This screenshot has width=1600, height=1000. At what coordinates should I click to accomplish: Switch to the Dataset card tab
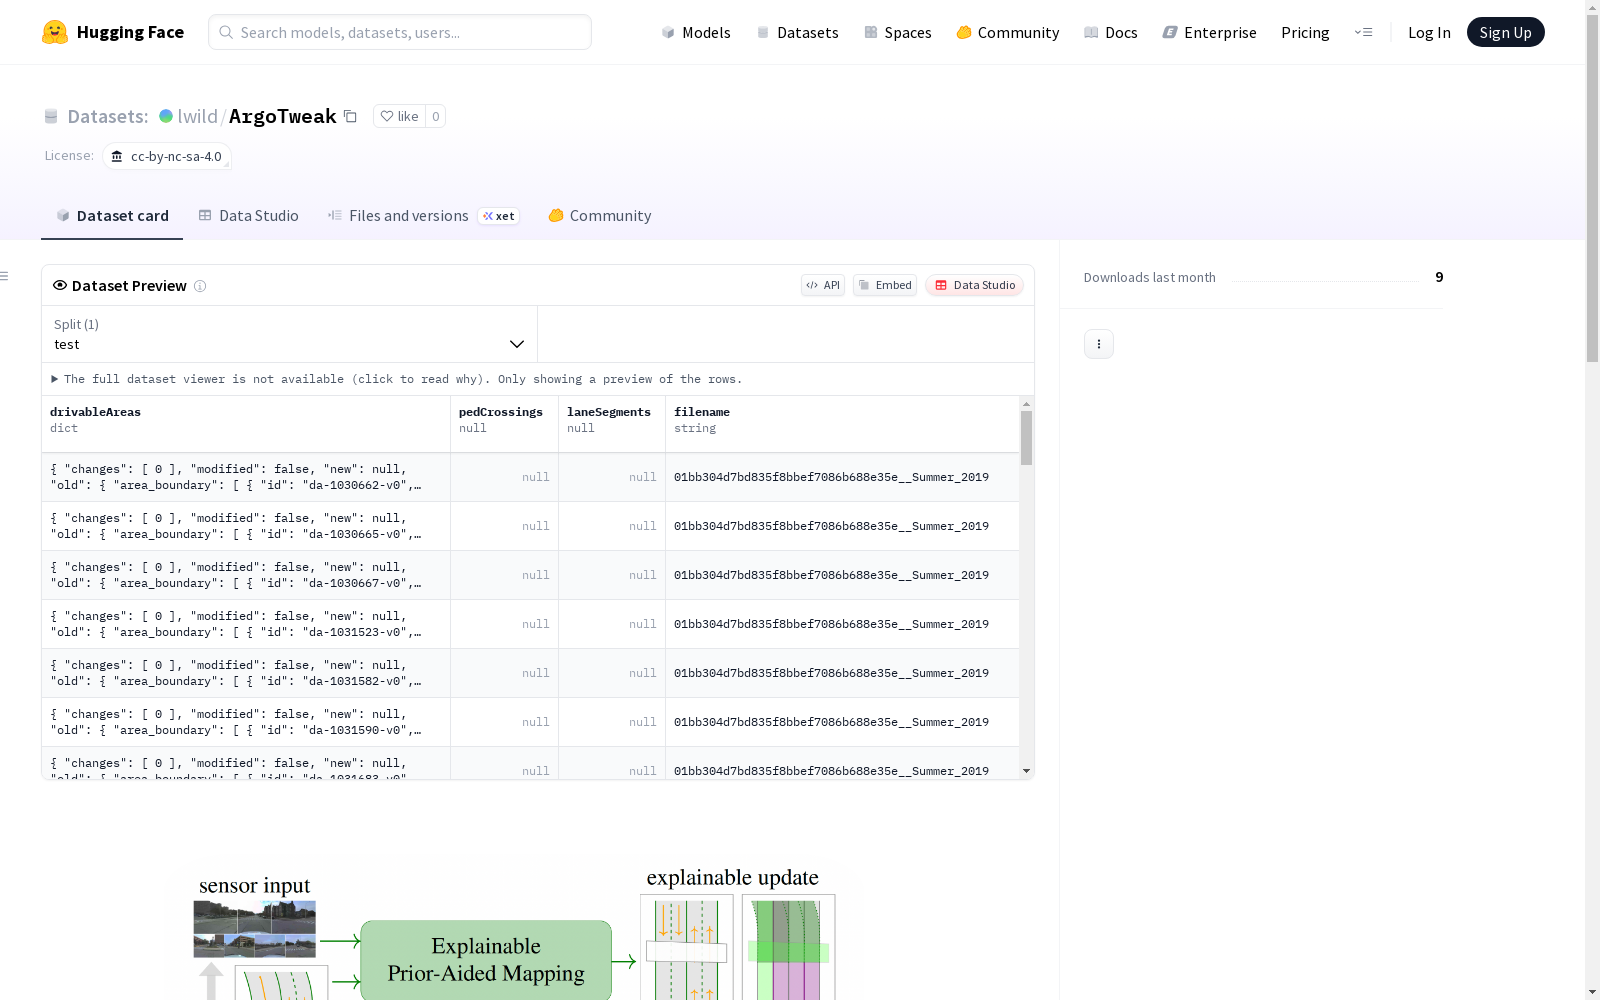pos(112,216)
